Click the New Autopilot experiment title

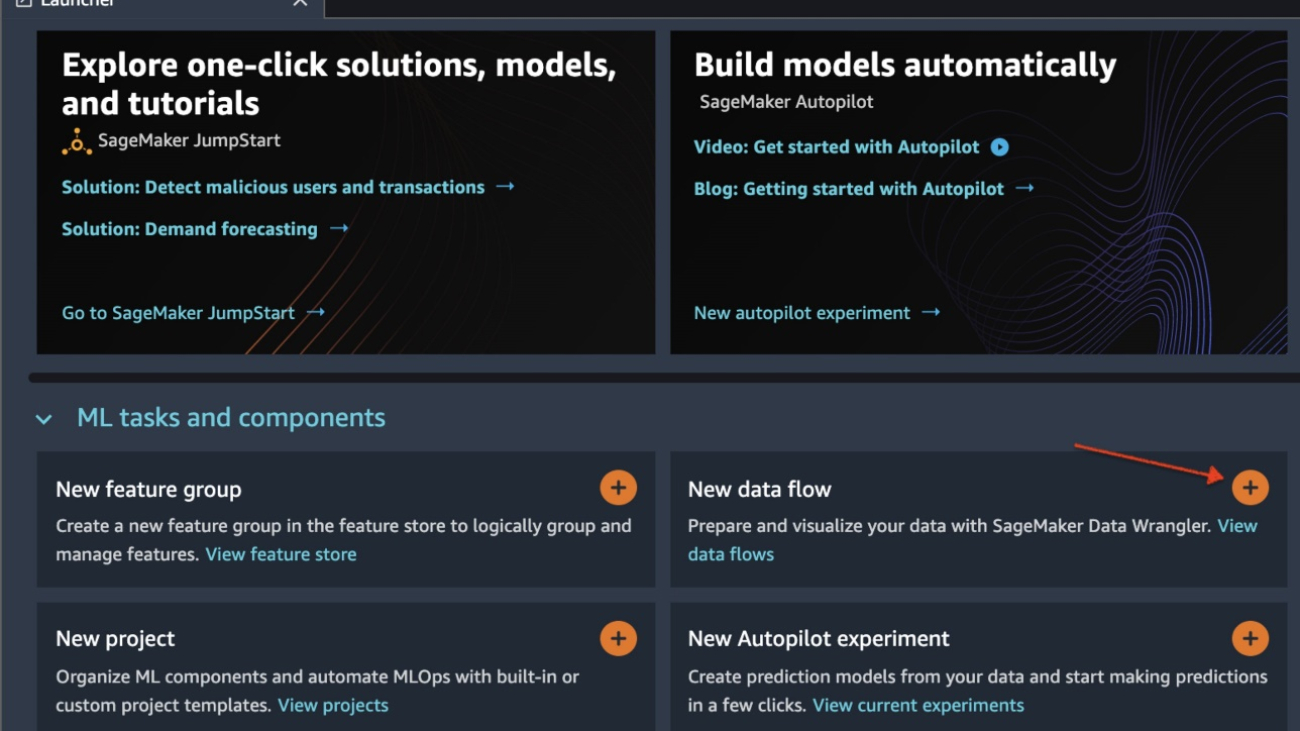[x=819, y=638]
